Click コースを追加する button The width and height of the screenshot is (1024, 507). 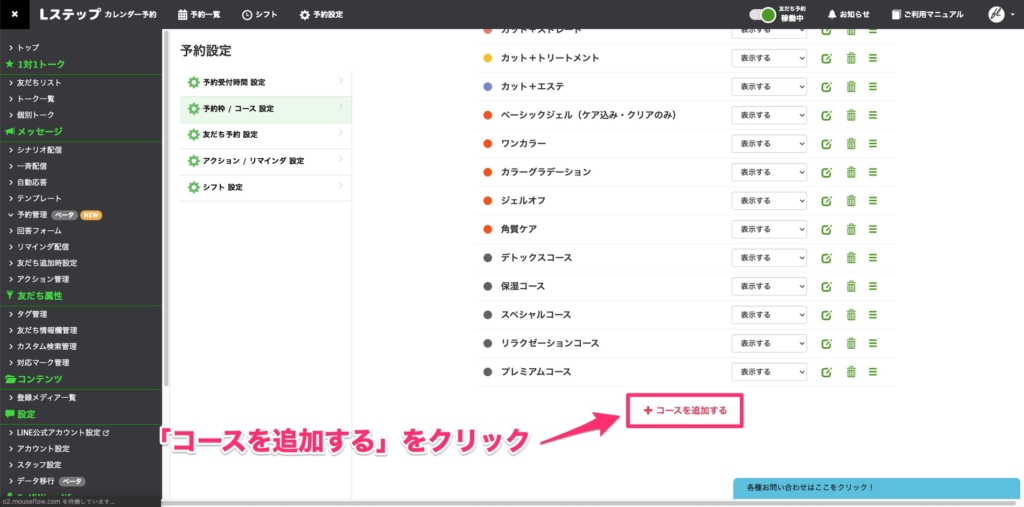[x=684, y=410]
